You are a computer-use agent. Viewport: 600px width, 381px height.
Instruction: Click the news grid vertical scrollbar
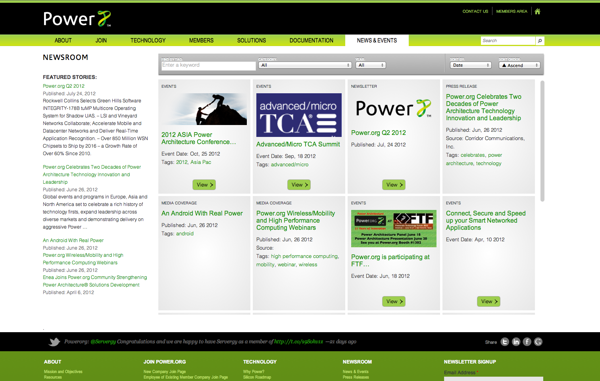coord(542,141)
